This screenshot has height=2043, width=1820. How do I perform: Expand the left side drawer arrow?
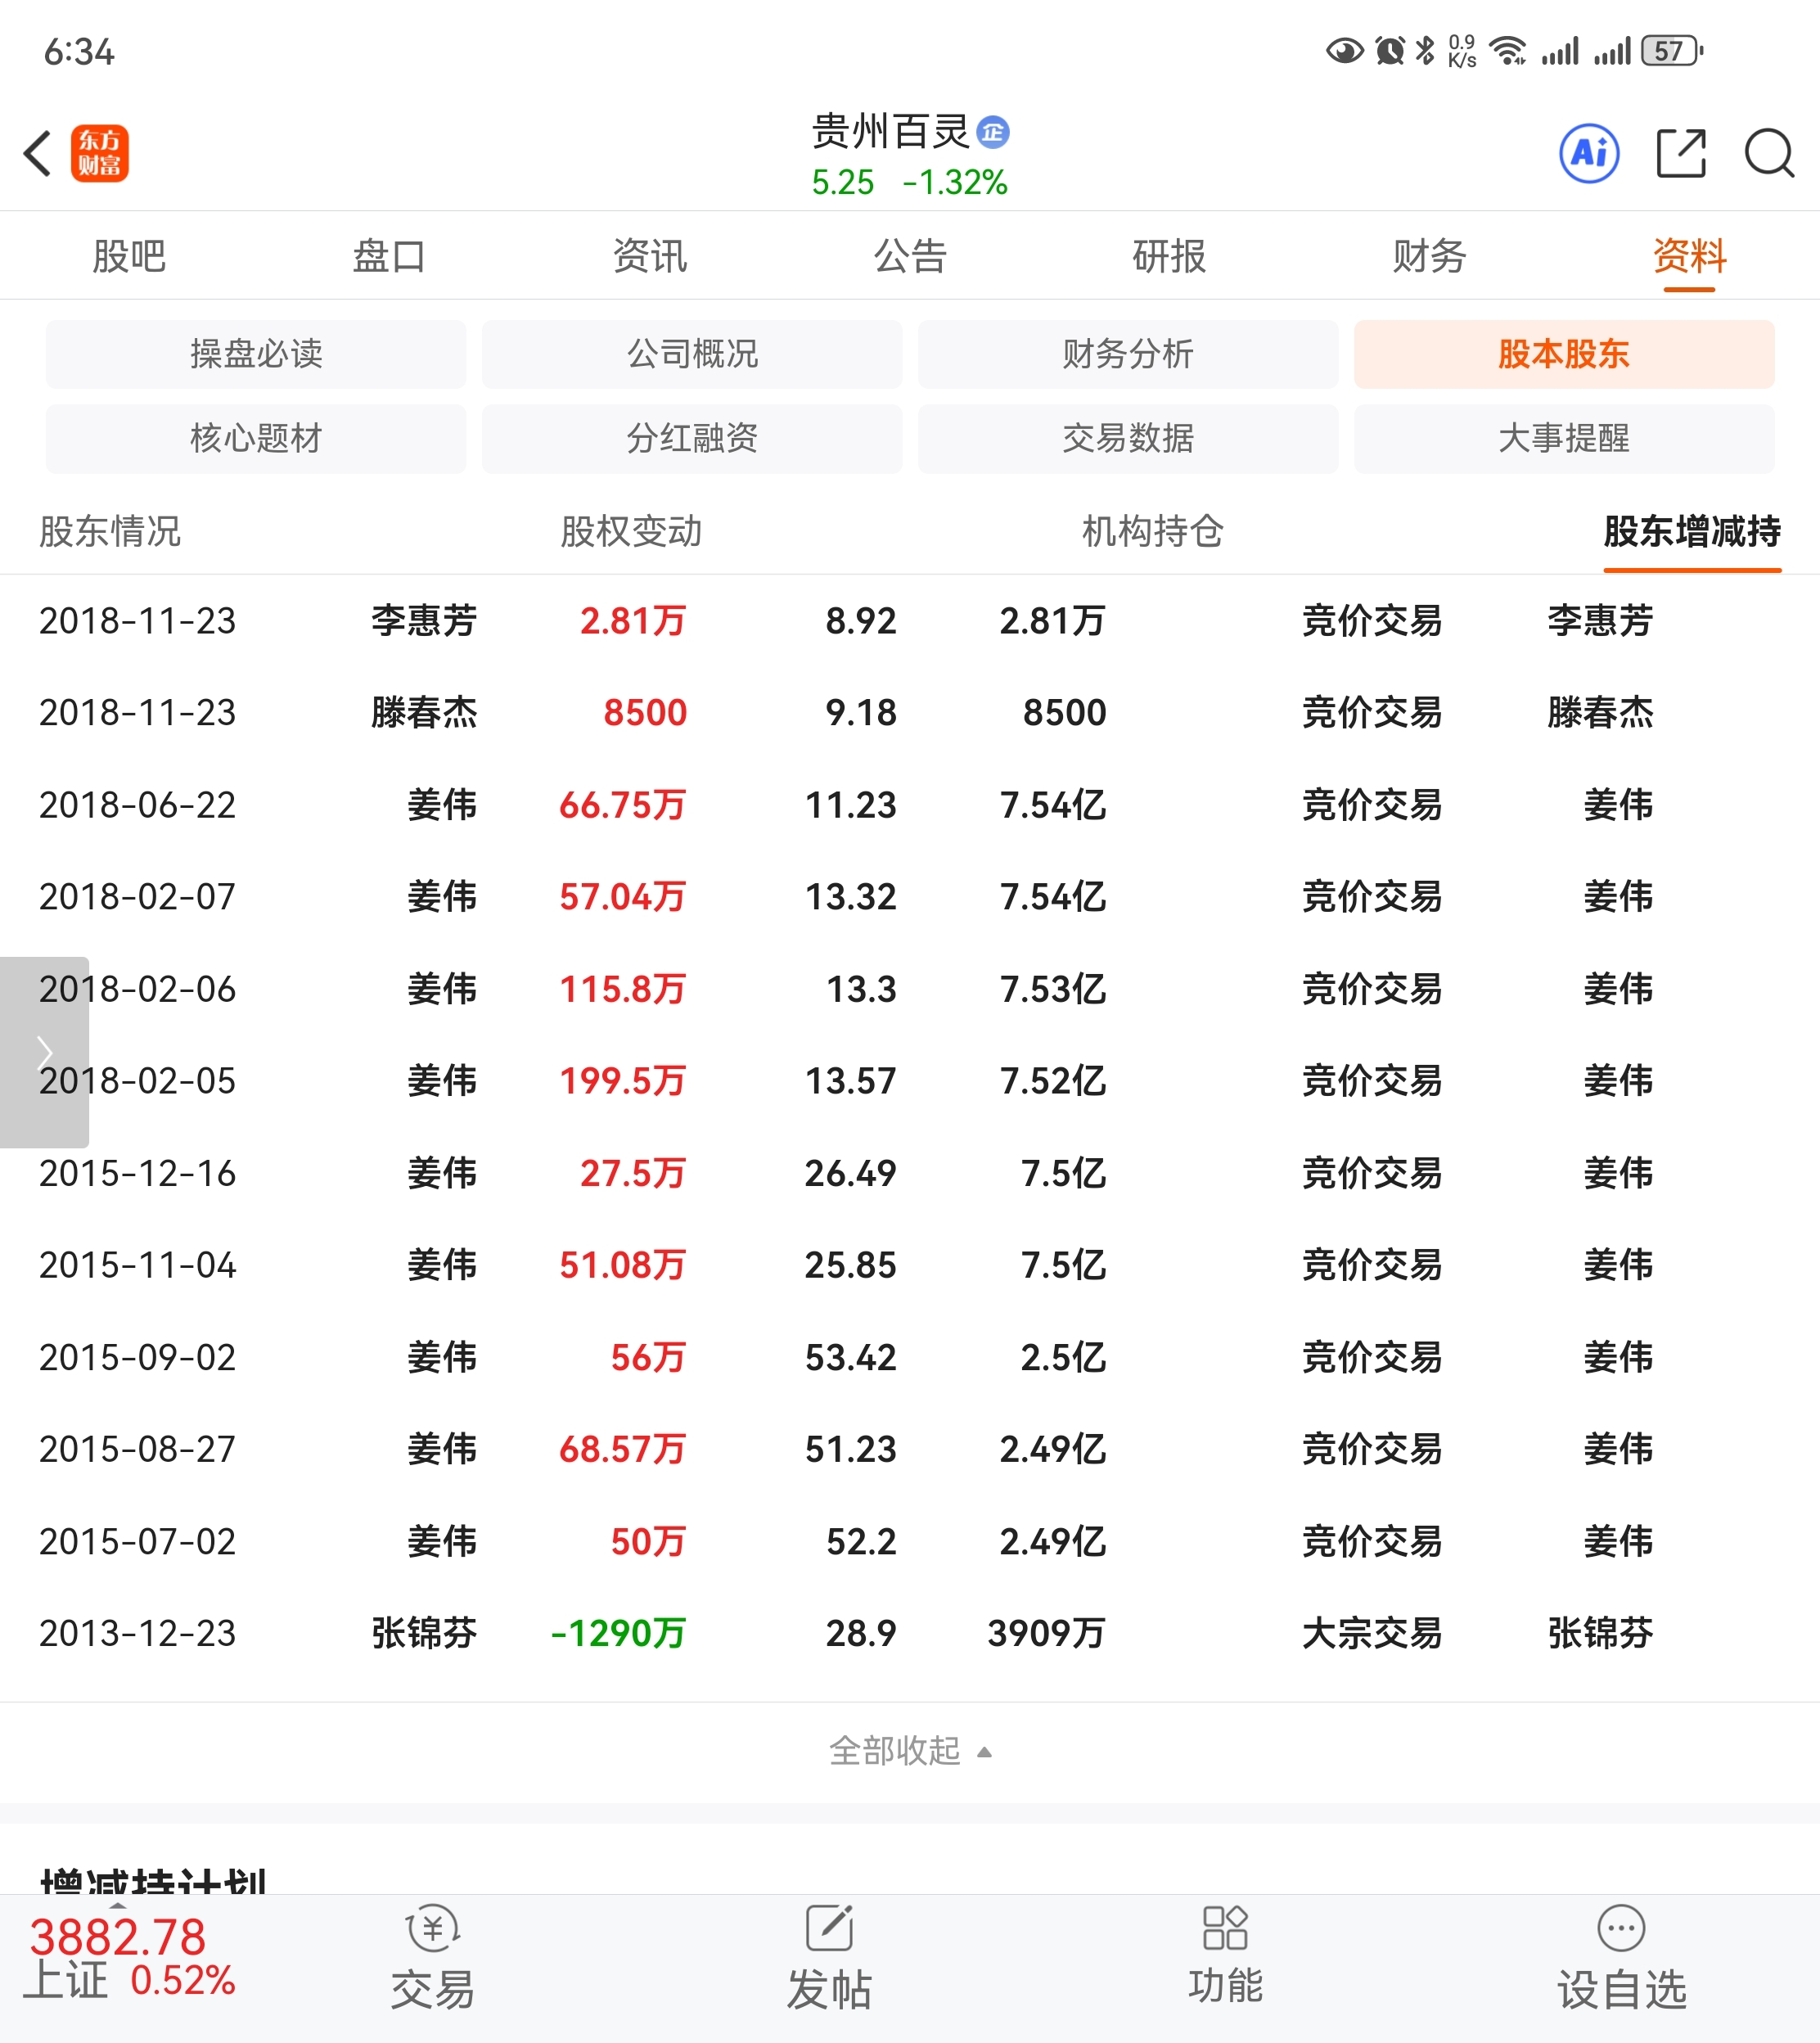click(43, 1052)
